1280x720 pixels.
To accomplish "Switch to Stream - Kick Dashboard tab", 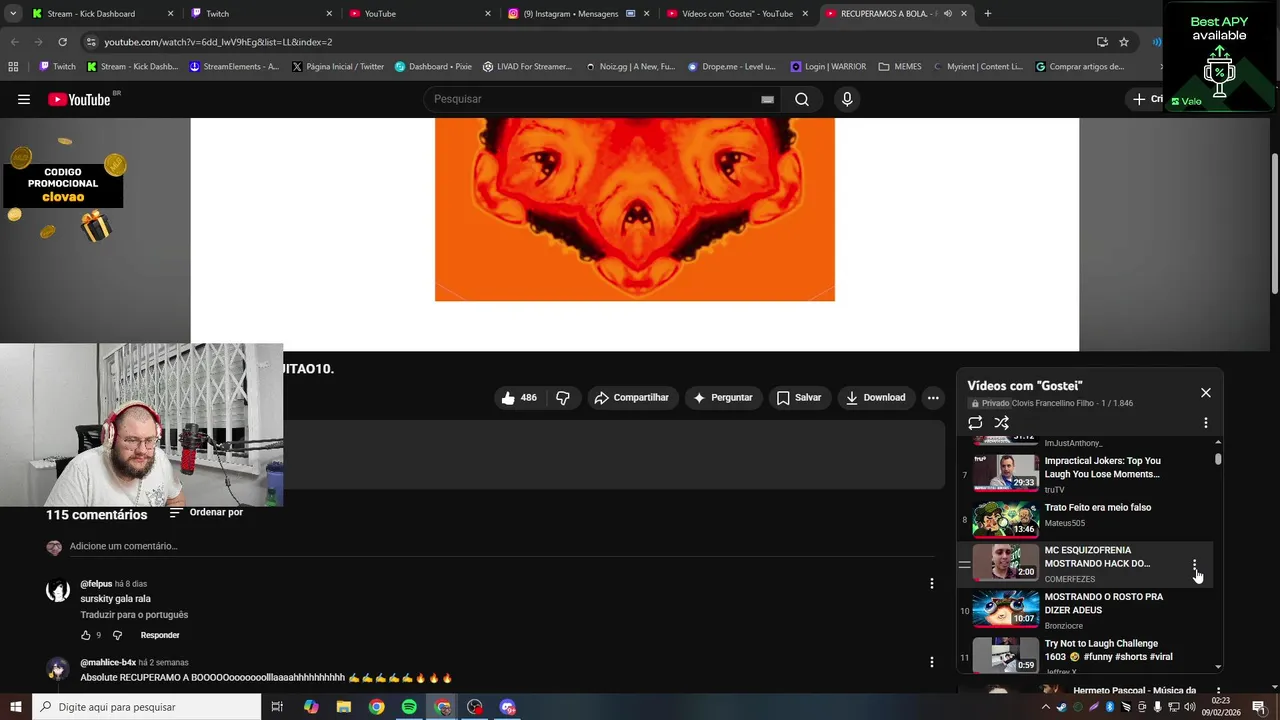I will pos(100,13).
